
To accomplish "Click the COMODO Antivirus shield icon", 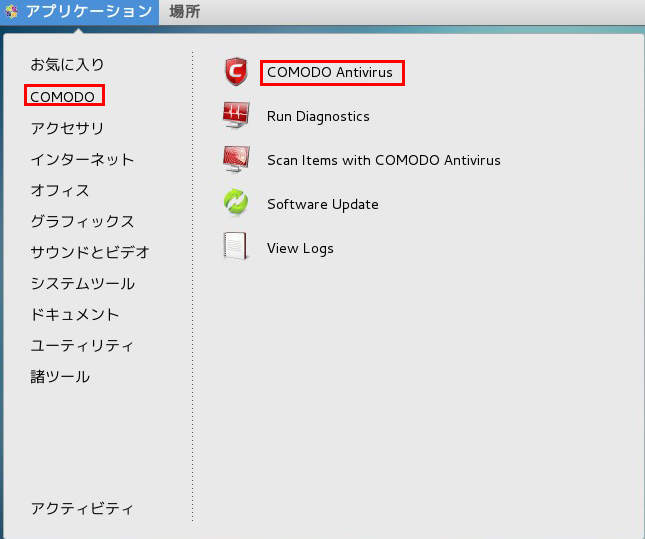I will point(236,72).
